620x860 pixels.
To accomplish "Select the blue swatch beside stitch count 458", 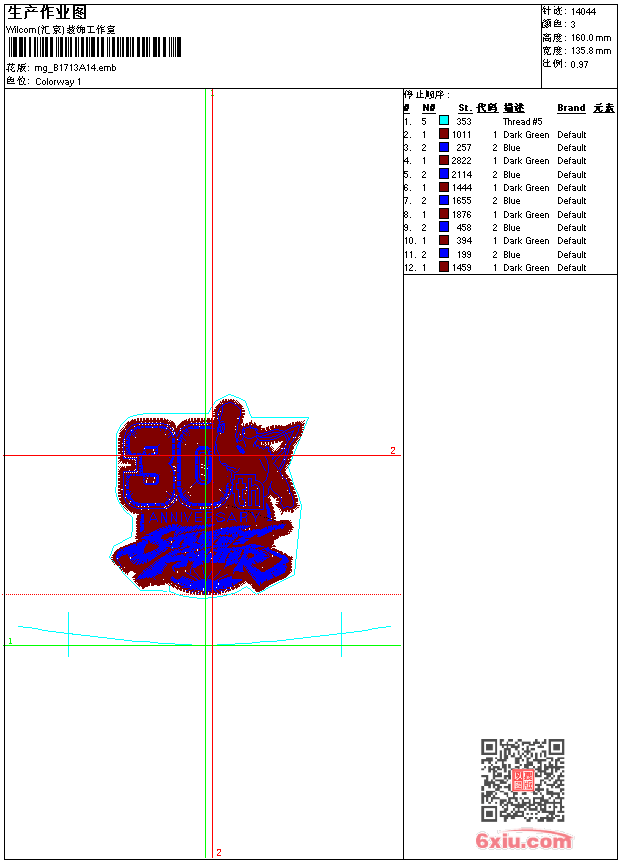I will click(x=444, y=227).
